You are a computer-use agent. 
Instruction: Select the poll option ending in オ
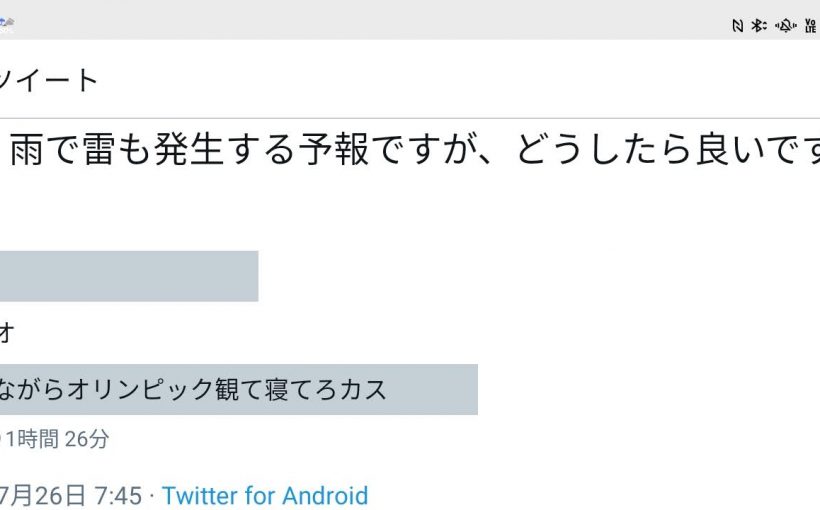(x=6, y=333)
